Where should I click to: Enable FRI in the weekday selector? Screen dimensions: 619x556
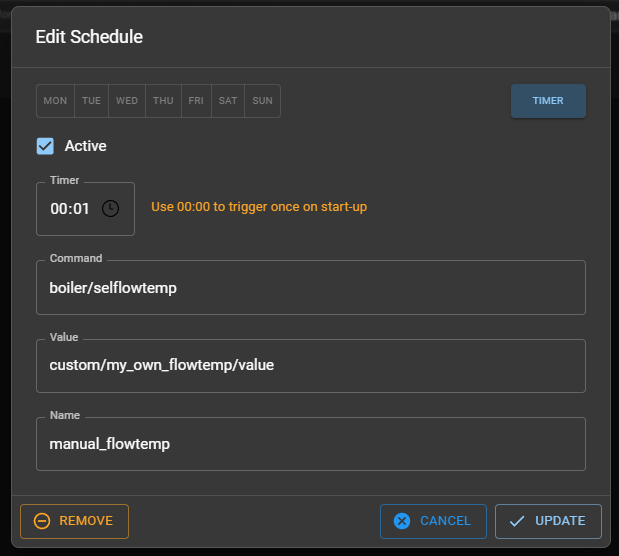(196, 101)
